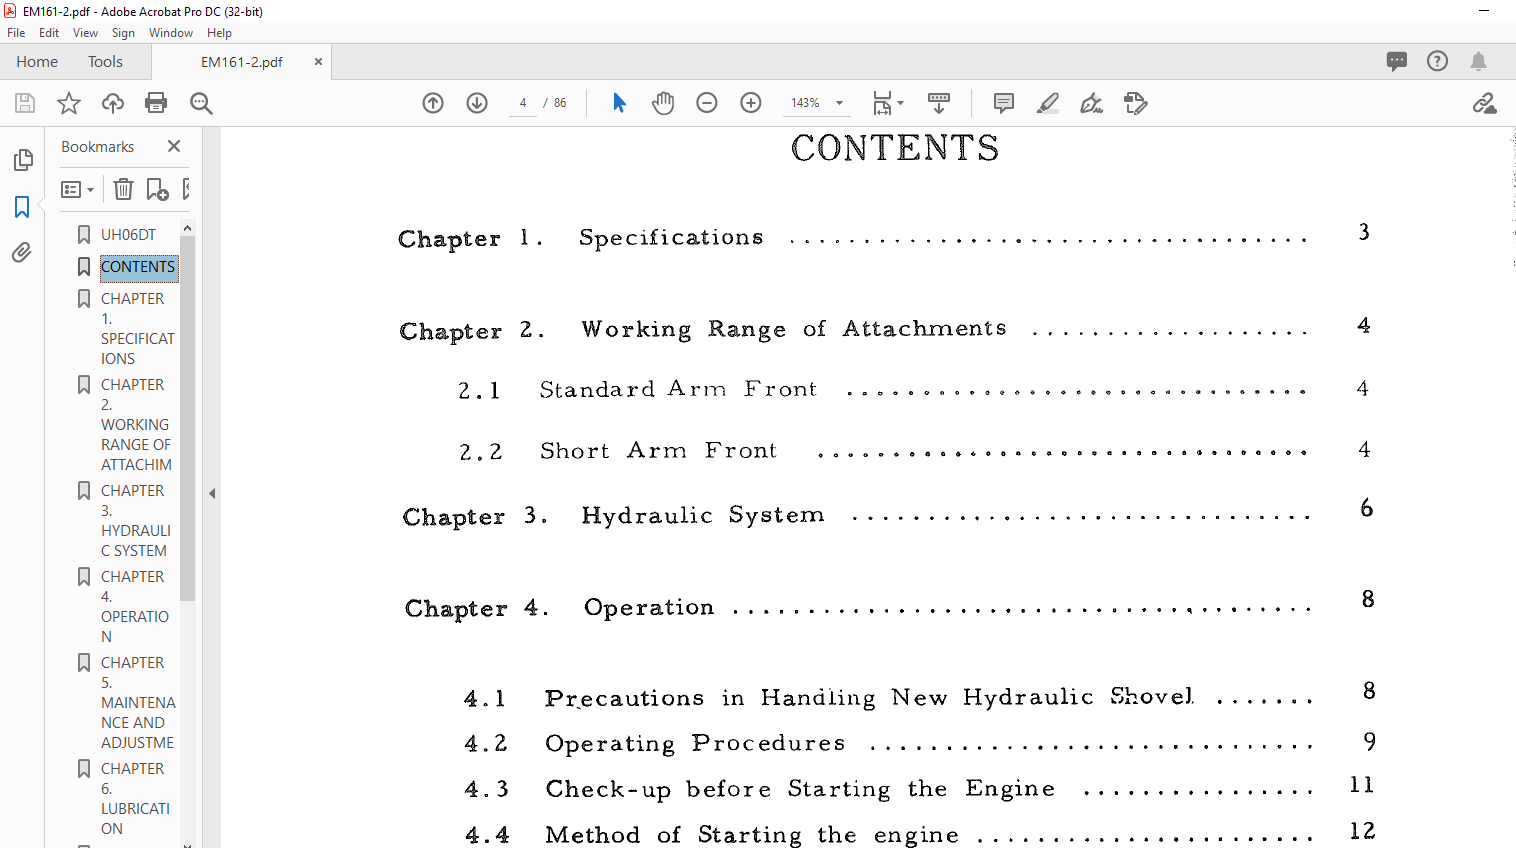Select the highlight text pen tool
The height and width of the screenshot is (848, 1516).
coord(1048,103)
